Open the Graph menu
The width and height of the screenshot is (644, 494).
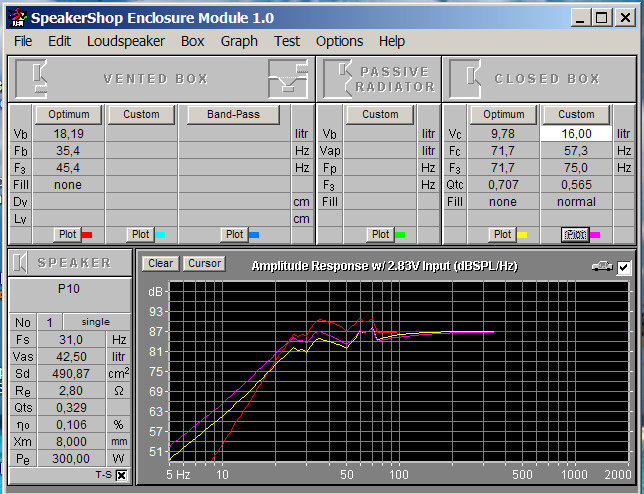[x=239, y=41]
